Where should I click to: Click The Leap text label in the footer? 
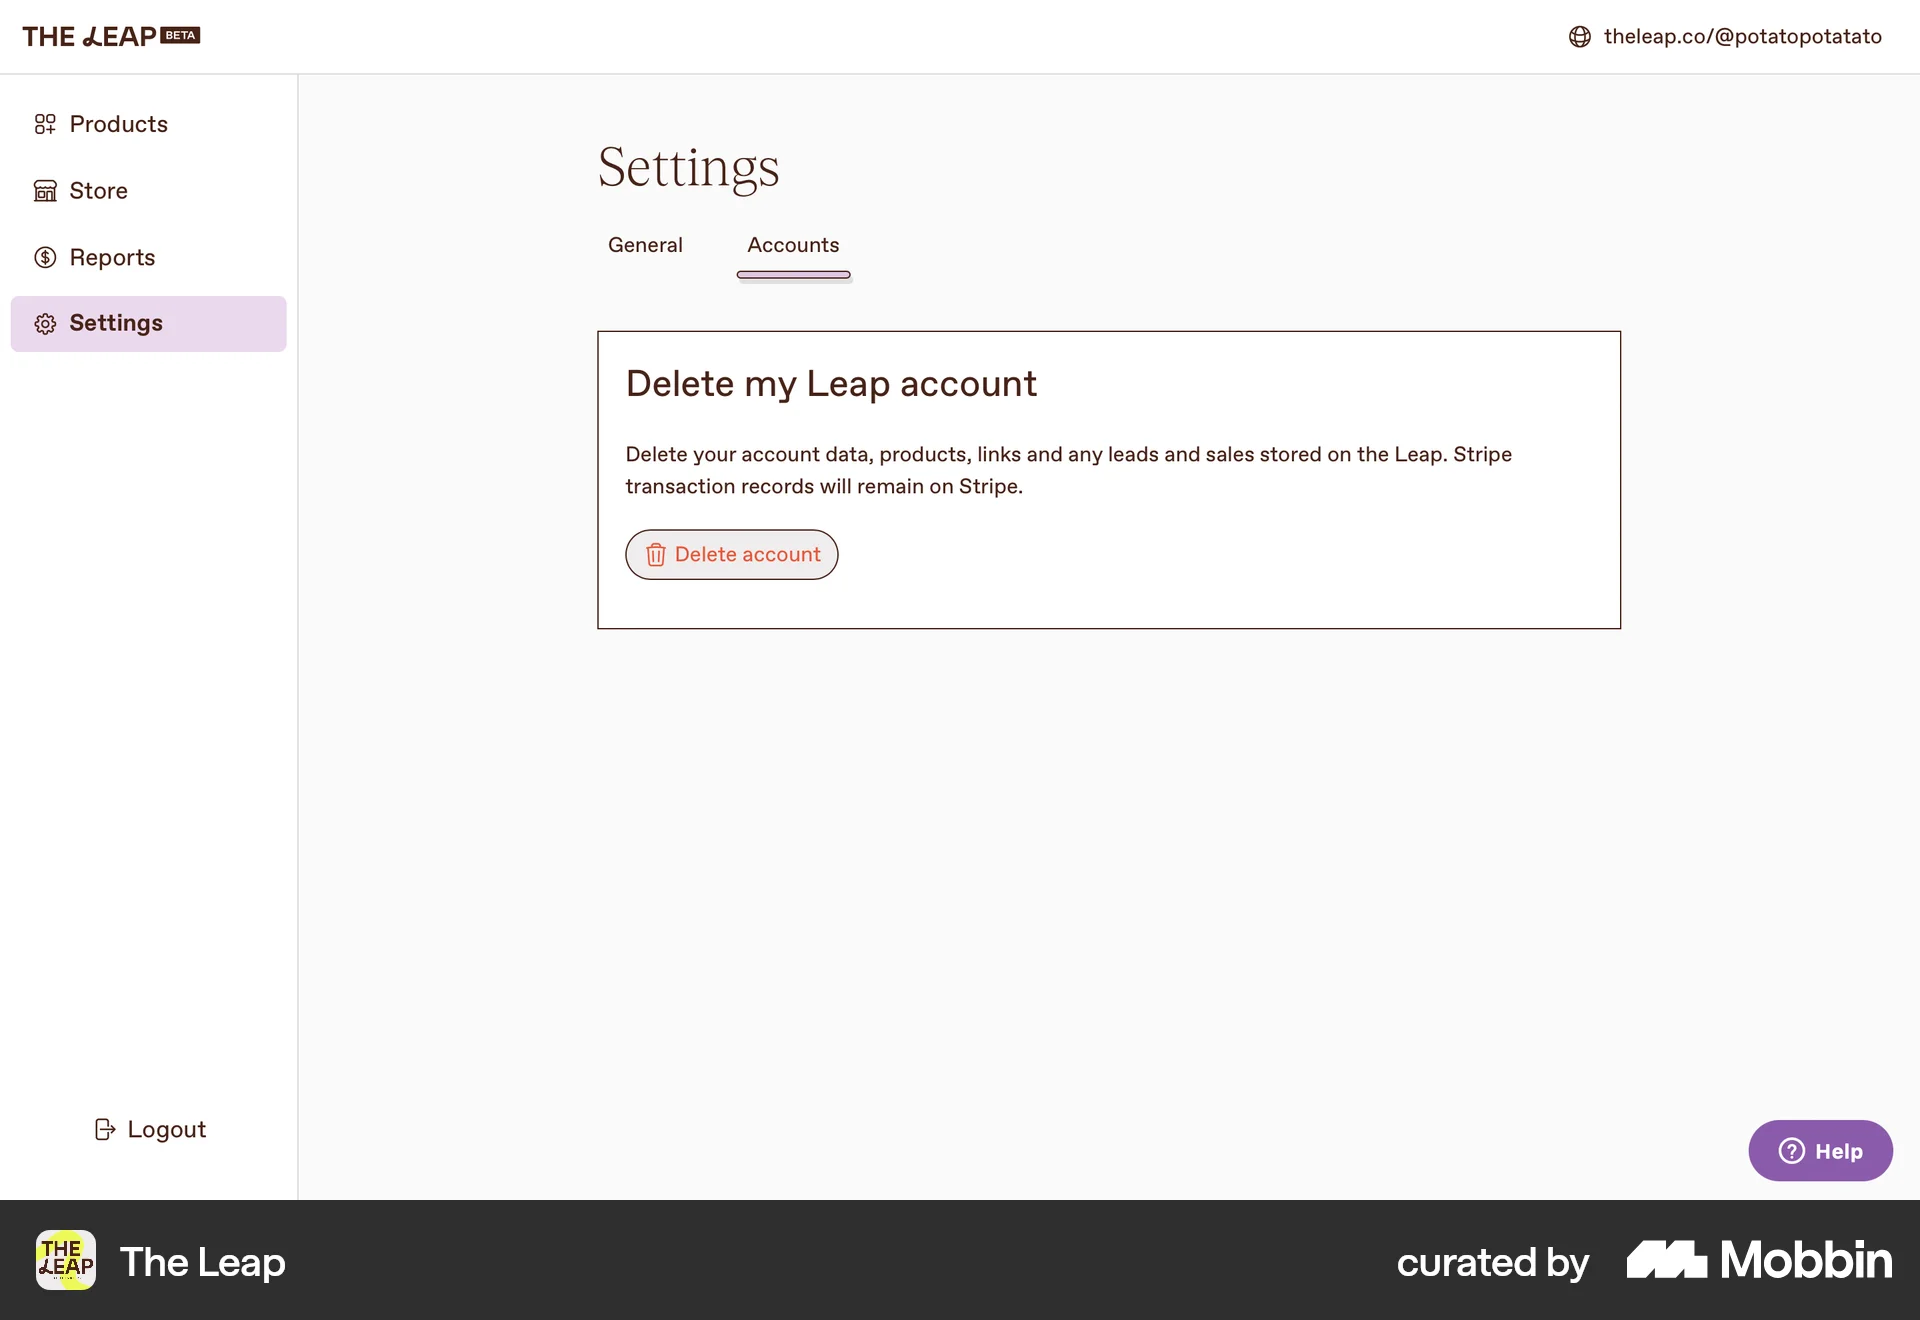pyautogui.click(x=204, y=1261)
